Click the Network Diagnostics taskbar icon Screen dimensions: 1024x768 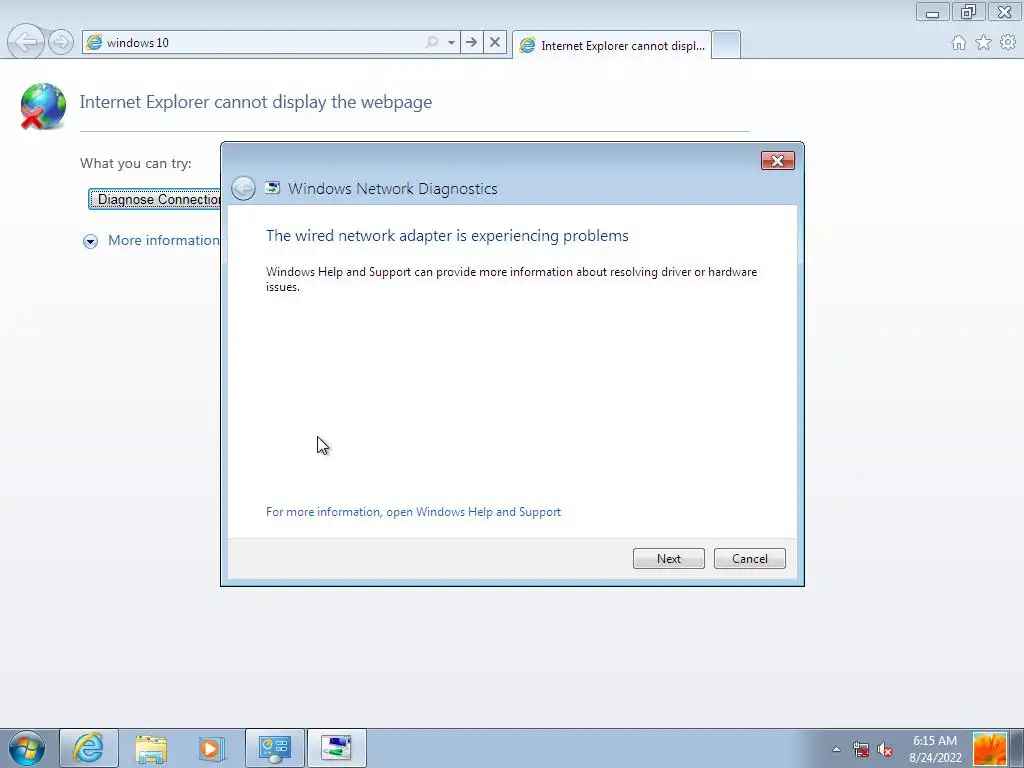click(x=336, y=748)
